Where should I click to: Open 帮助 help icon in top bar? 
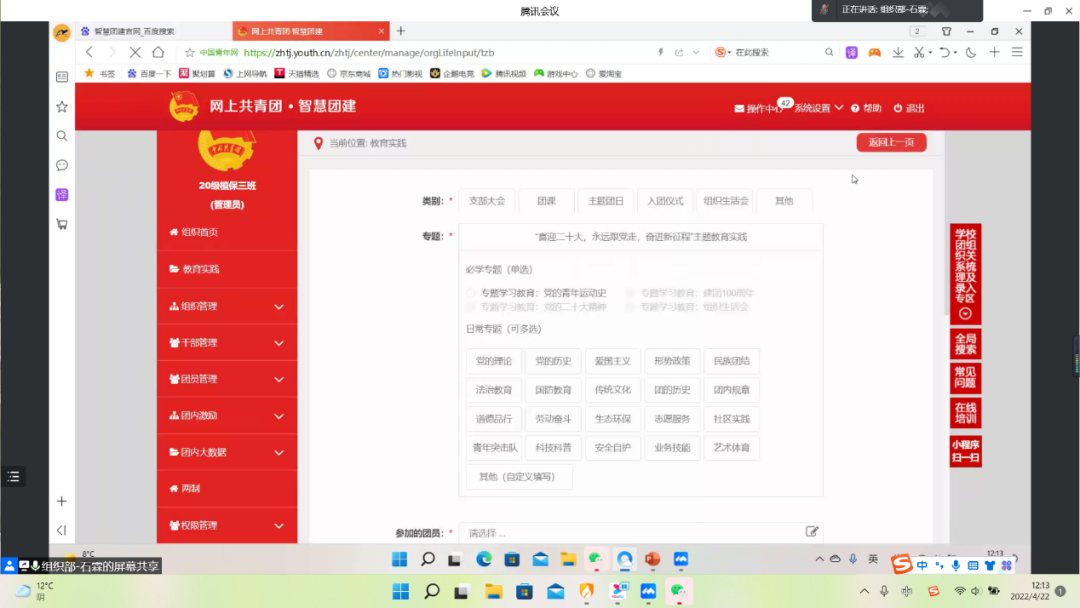857,108
